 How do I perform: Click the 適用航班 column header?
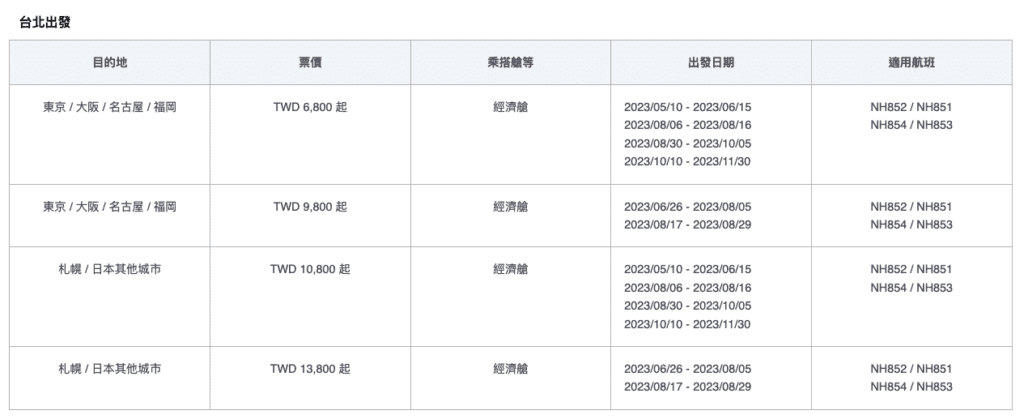point(912,63)
